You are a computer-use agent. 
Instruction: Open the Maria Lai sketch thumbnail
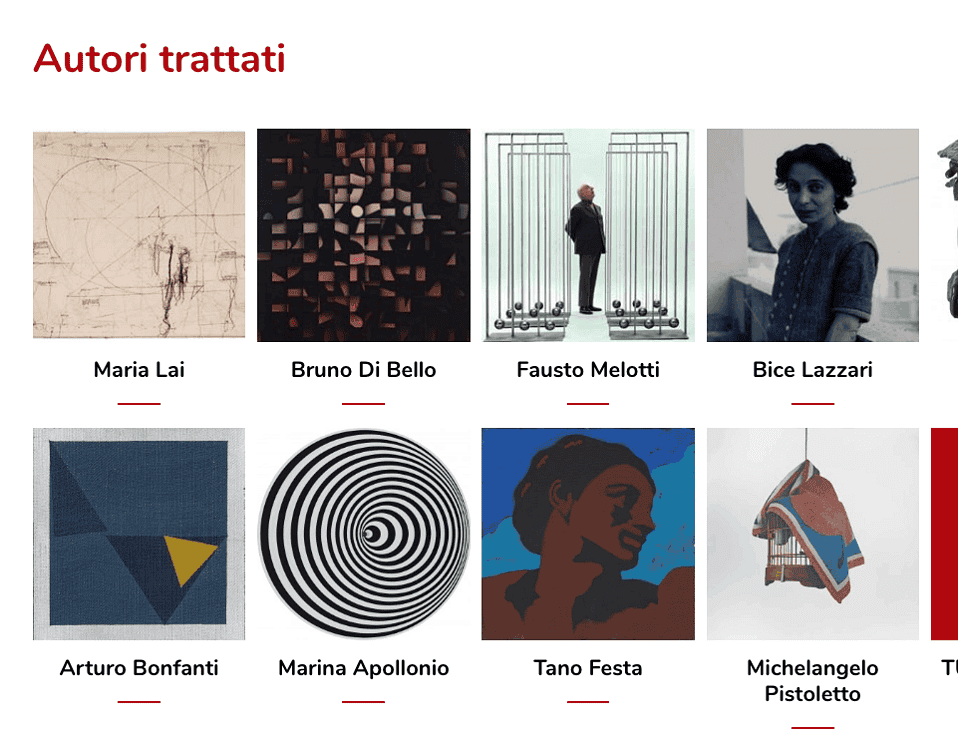(x=139, y=235)
